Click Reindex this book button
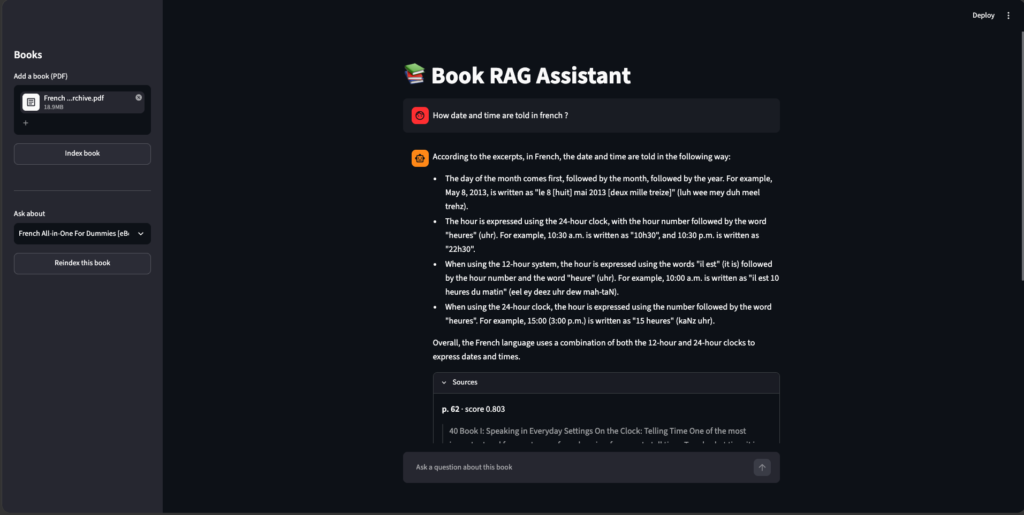 [82, 263]
